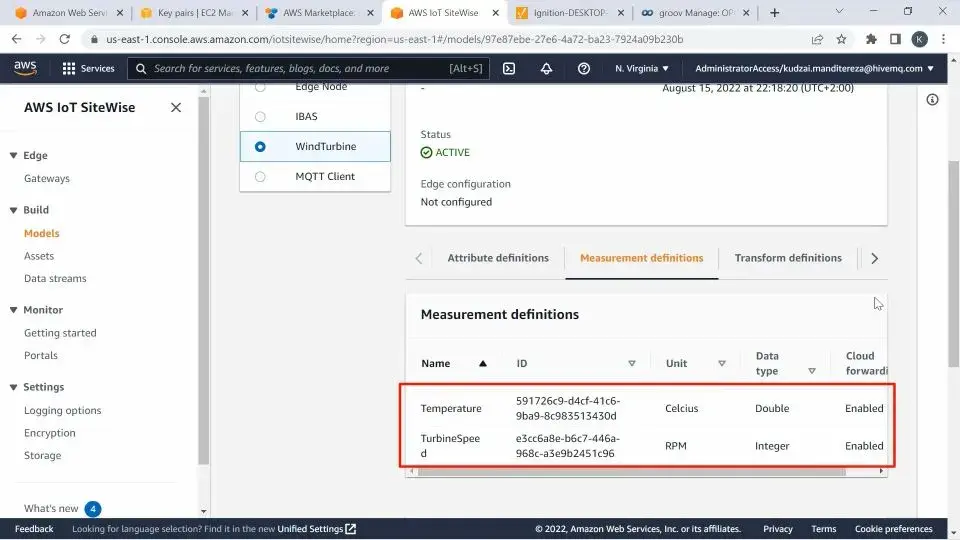Show next tabs with right chevron arrow

tap(874, 258)
